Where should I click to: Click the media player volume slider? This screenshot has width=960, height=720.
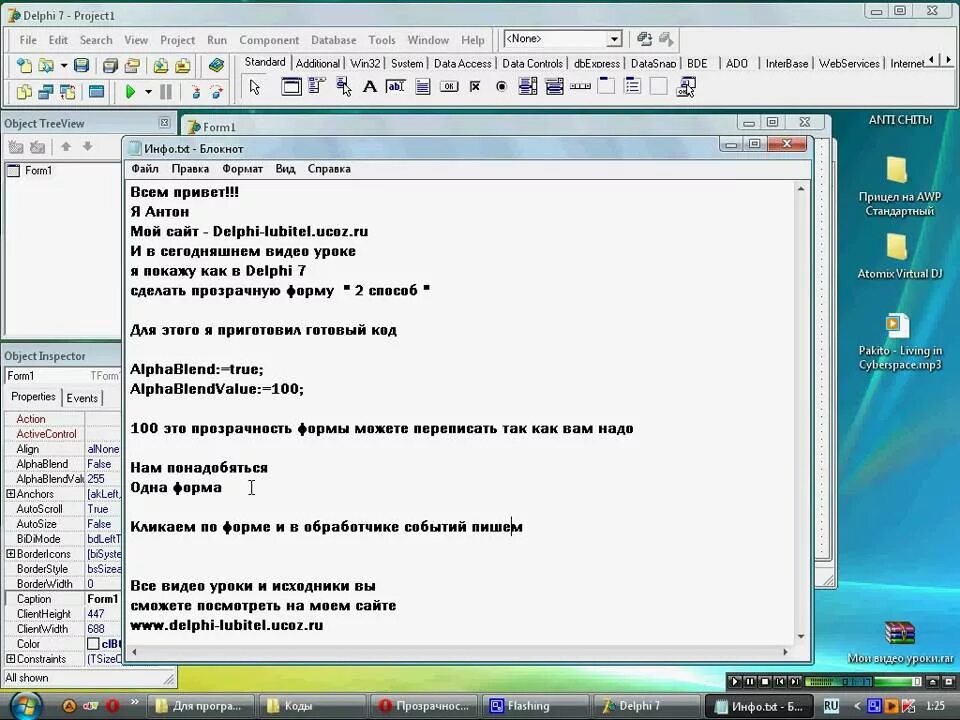[898, 681]
